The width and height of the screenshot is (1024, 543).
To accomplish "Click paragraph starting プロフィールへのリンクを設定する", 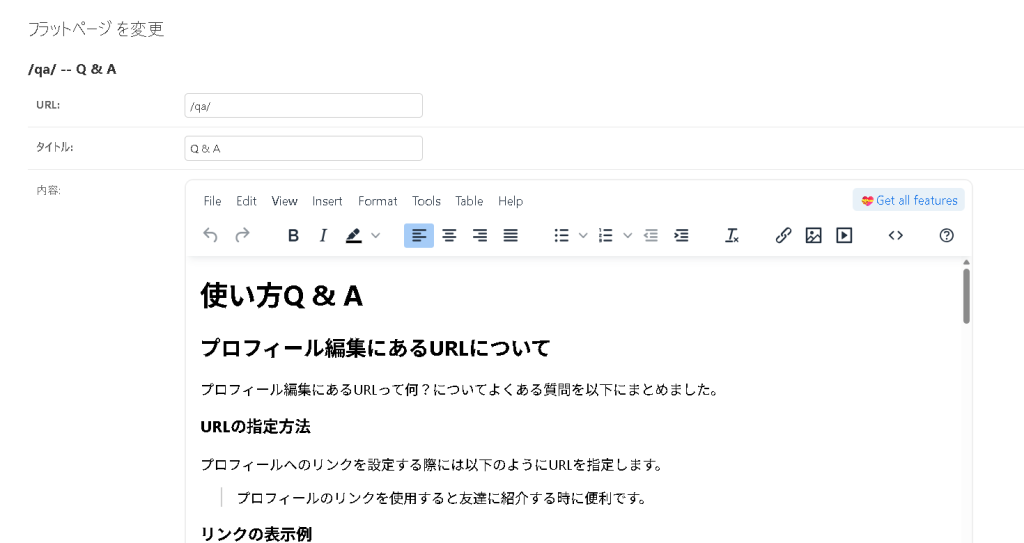I will (x=432, y=465).
